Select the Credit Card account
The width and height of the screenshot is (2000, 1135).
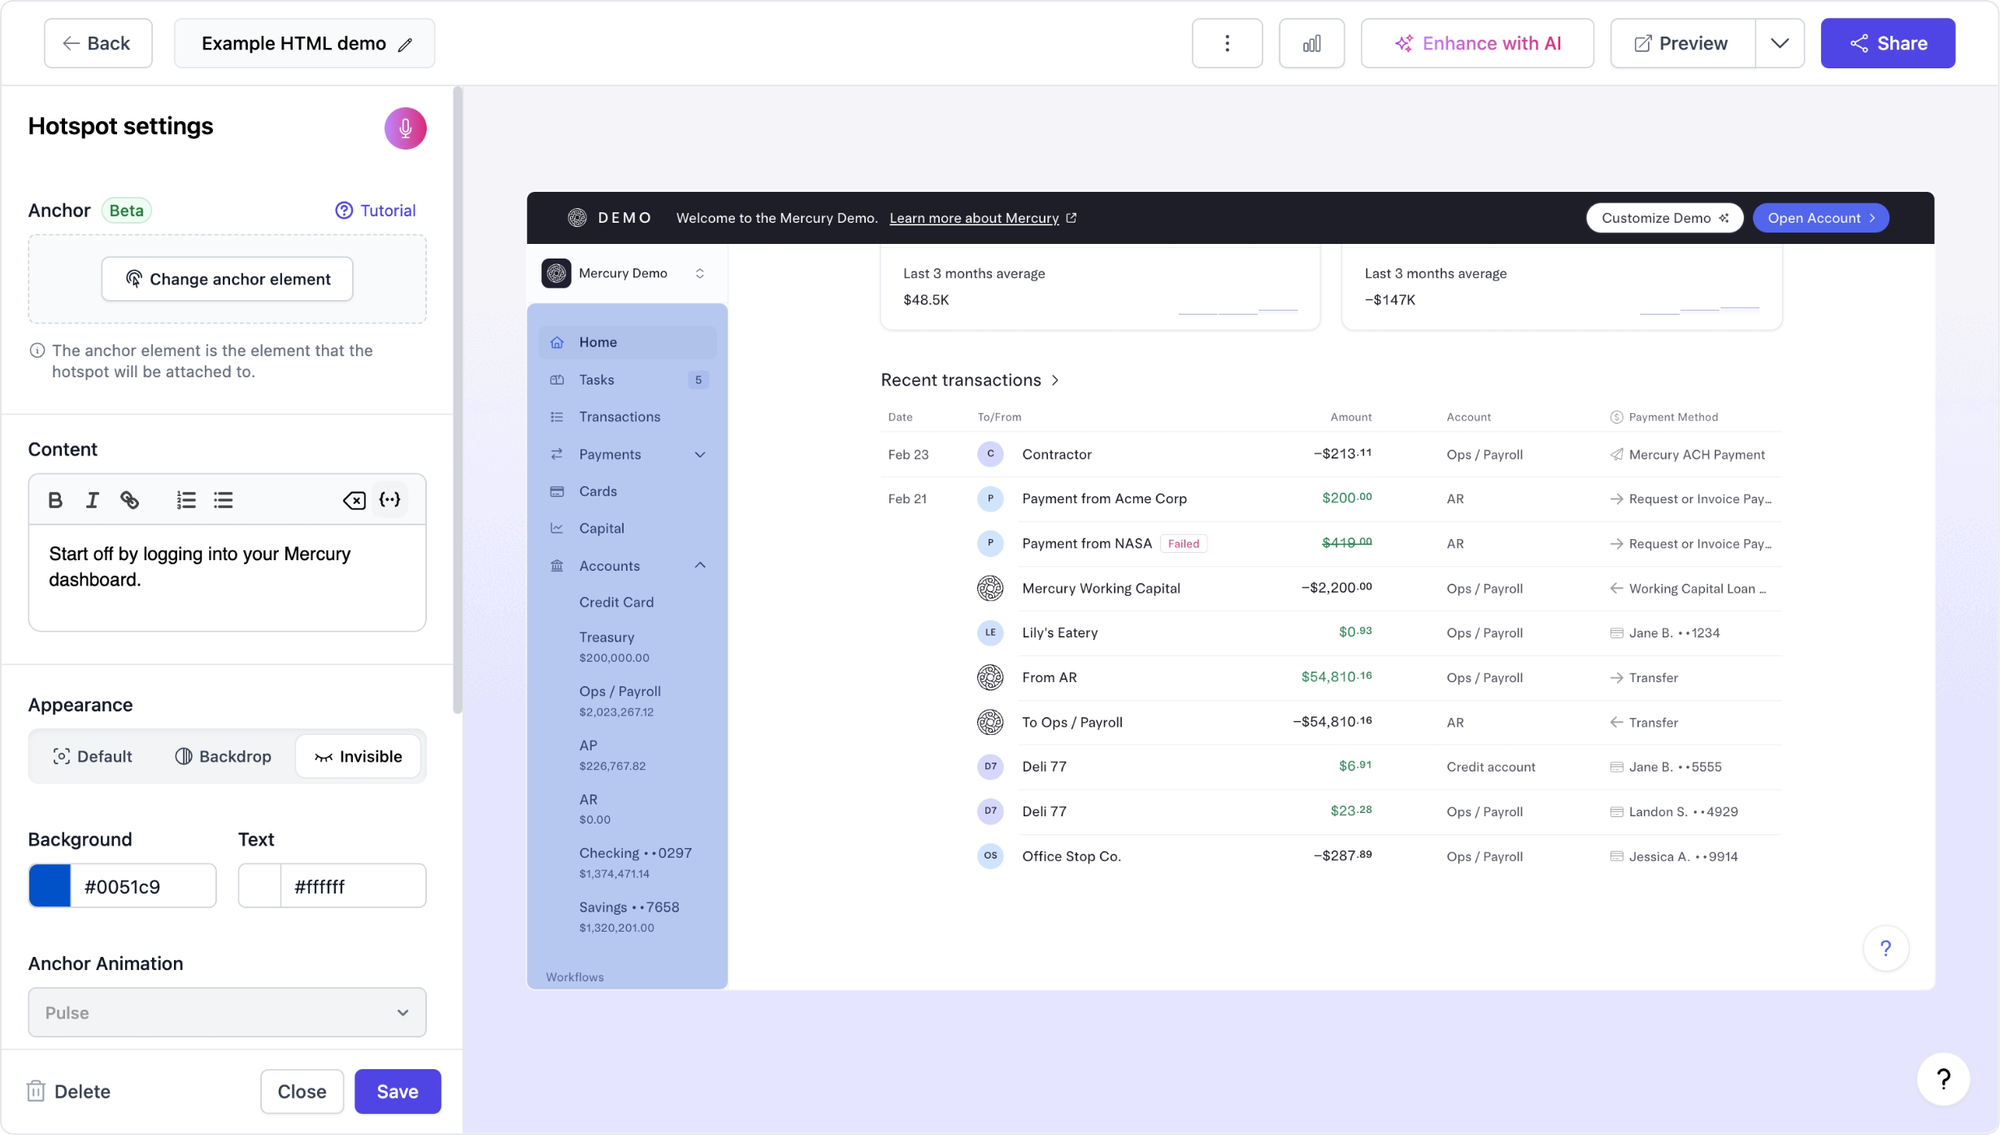coord(616,602)
